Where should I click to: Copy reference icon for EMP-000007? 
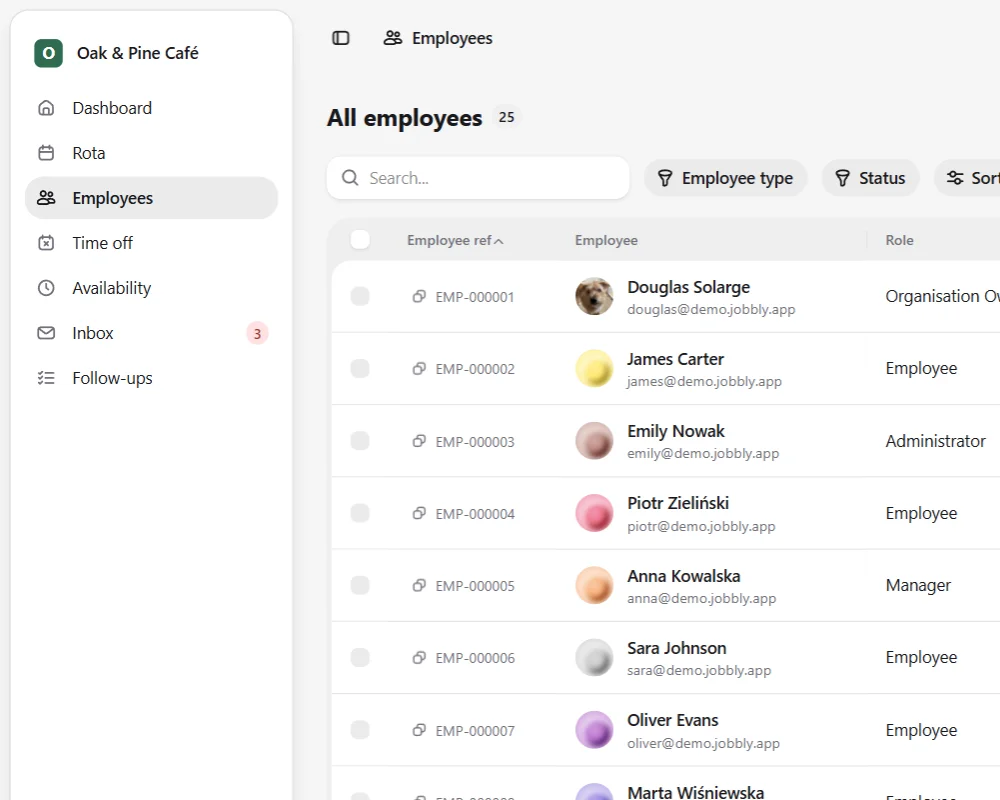[419, 730]
